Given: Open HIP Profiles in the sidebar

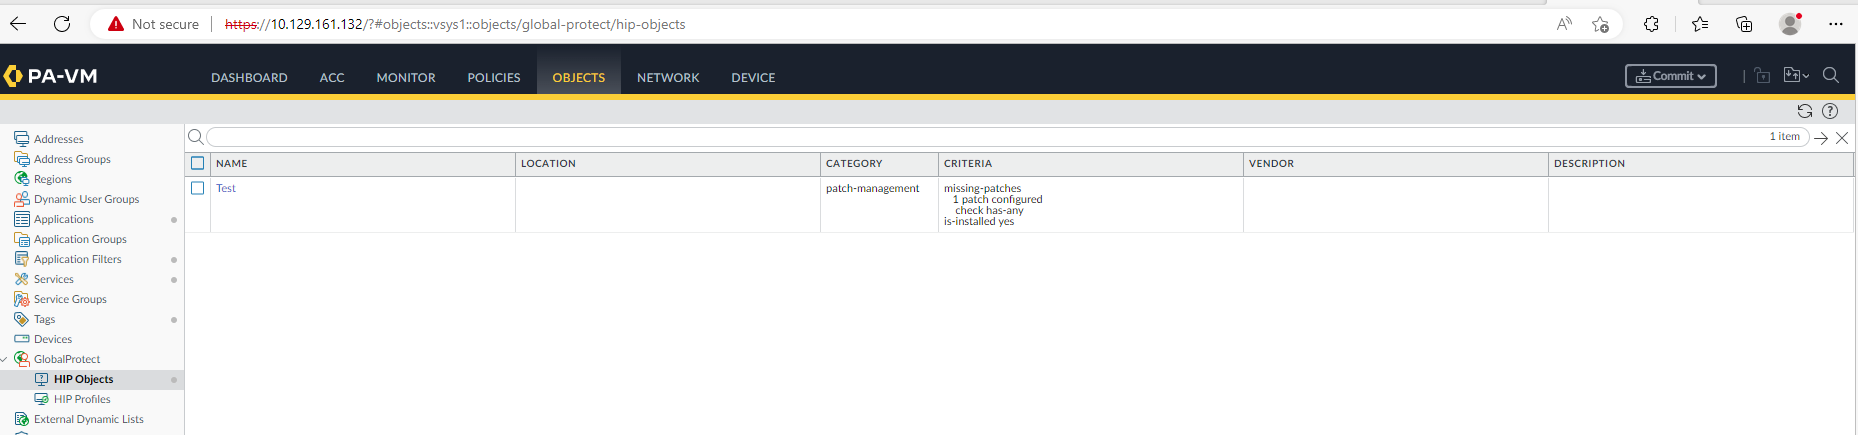Looking at the screenshot, I should [82, 399].
